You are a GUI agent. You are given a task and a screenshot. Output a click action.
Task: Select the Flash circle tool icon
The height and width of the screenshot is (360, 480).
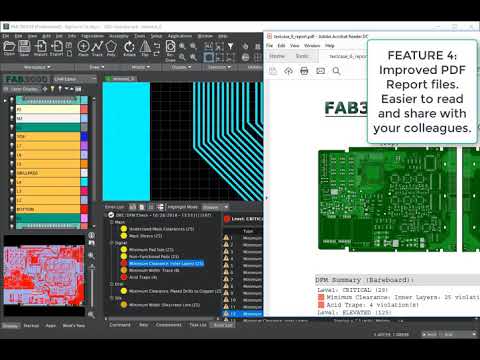pos(83,47)
